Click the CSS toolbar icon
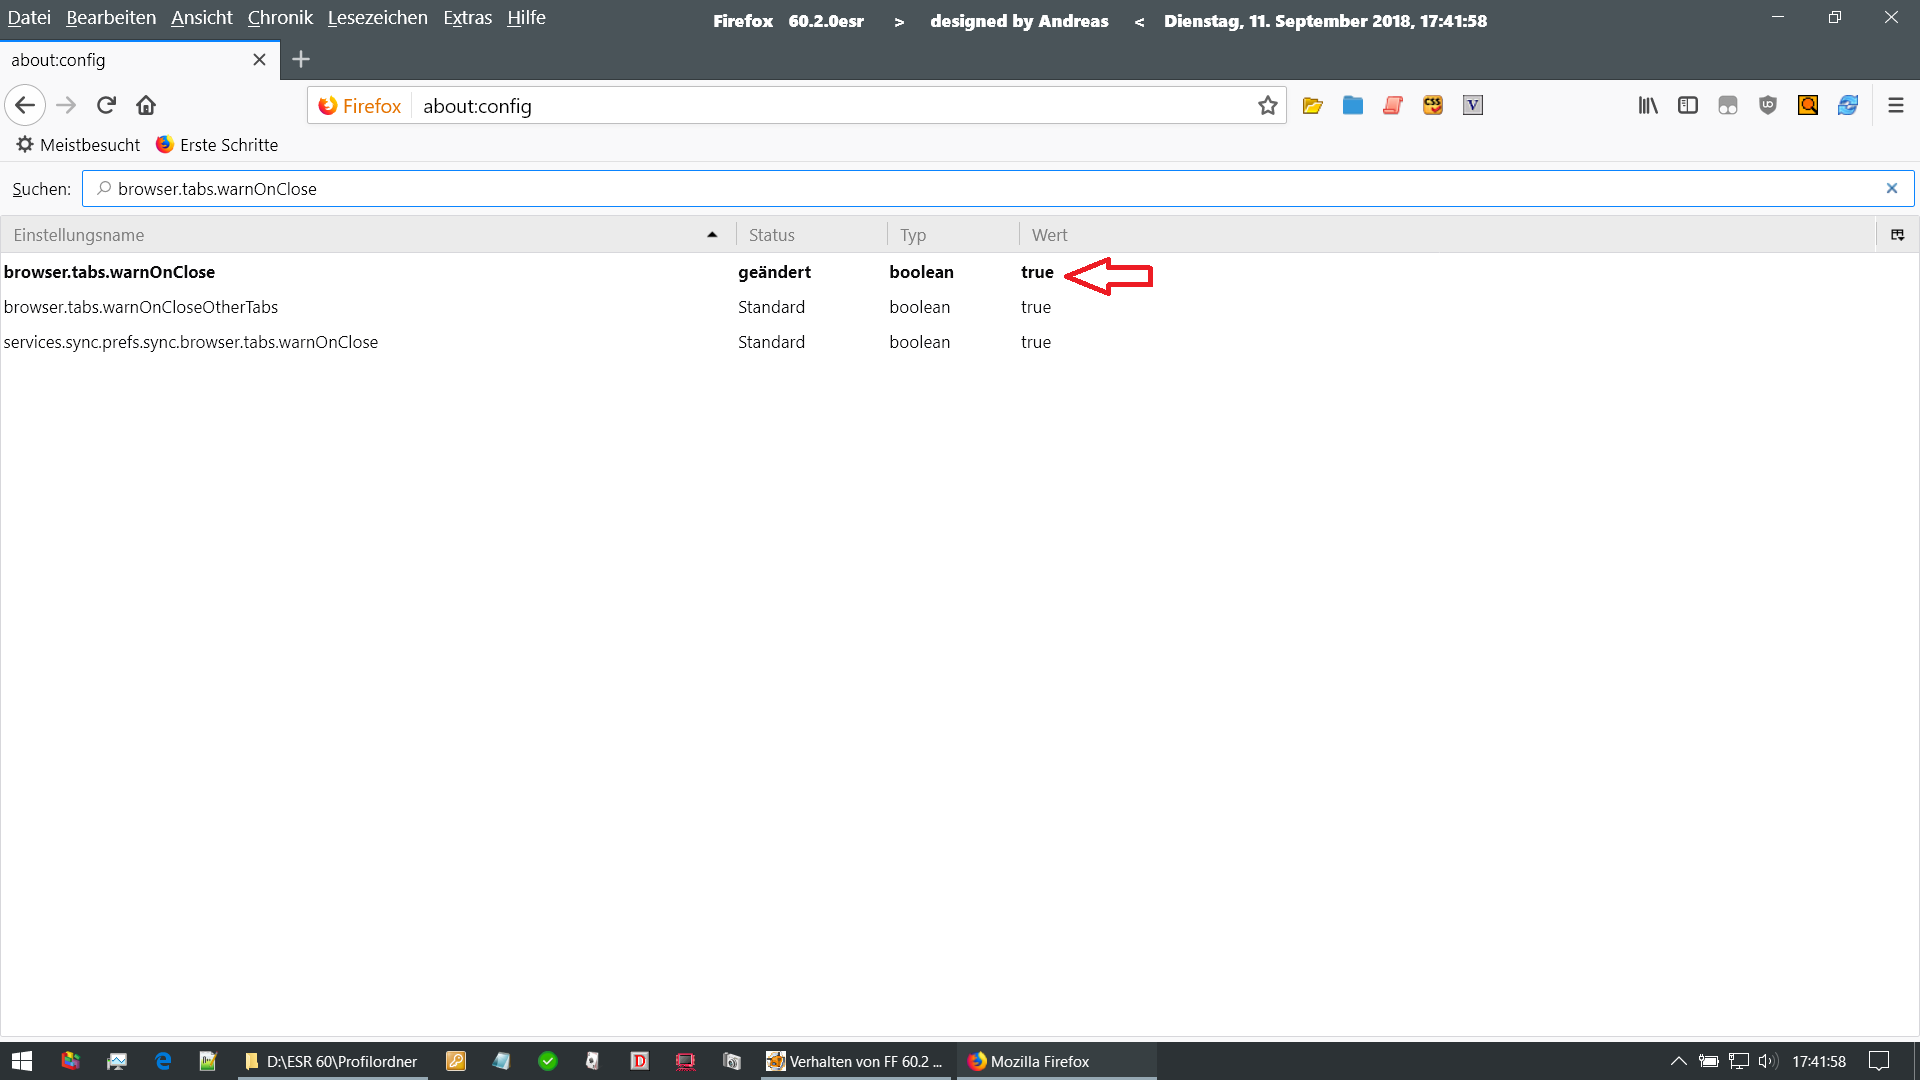Viewport: 1920px width, 1080px height. point(1433,106)
